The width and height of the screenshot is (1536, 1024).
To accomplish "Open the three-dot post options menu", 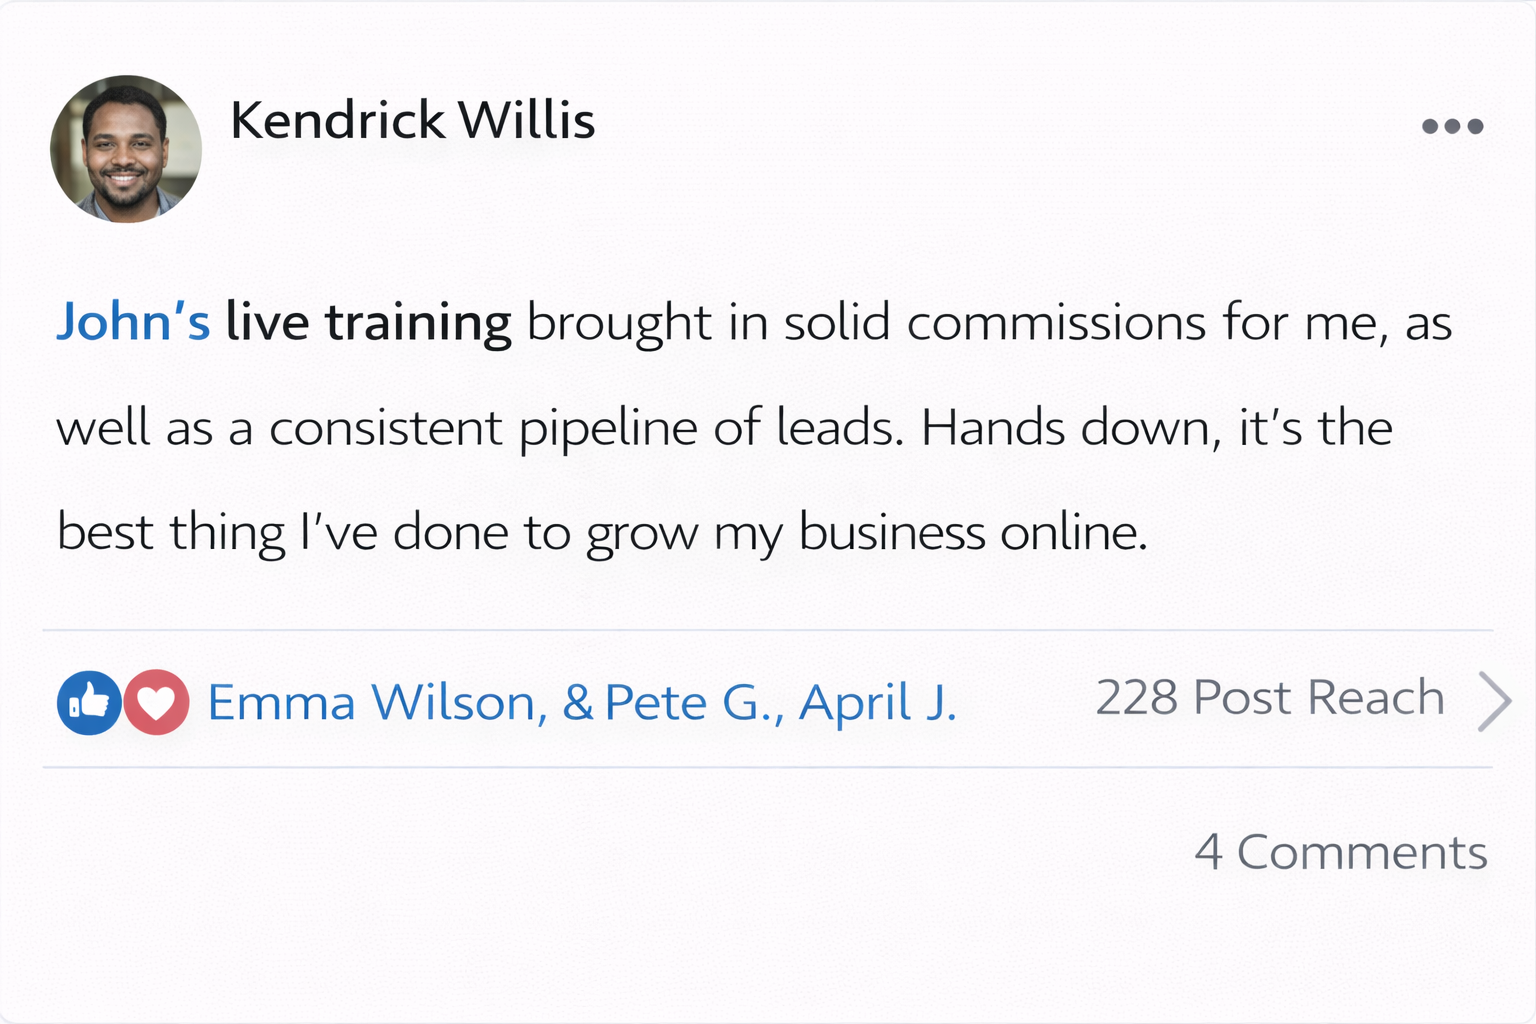I will [1452, 126].
